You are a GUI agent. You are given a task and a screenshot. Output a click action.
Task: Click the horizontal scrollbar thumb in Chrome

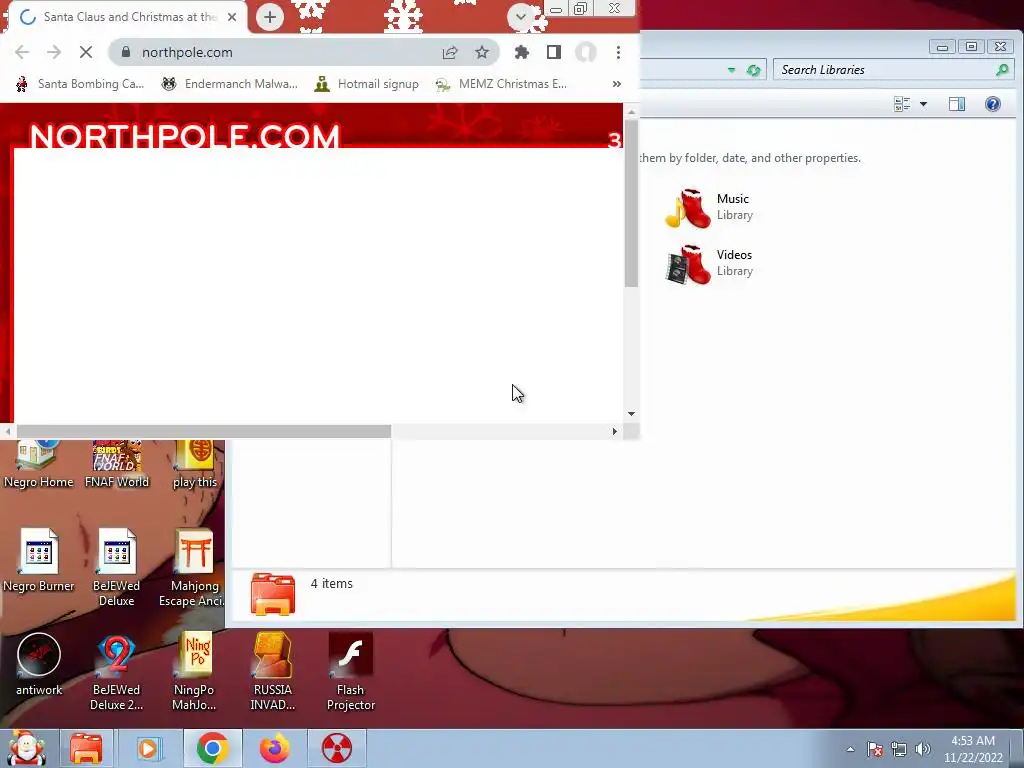(x=204, y=431)
